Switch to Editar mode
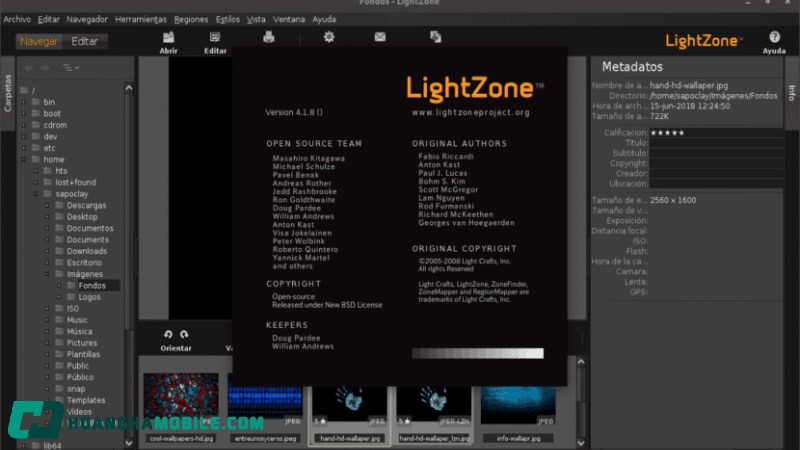The image size is (800, 450). [85, 41]
